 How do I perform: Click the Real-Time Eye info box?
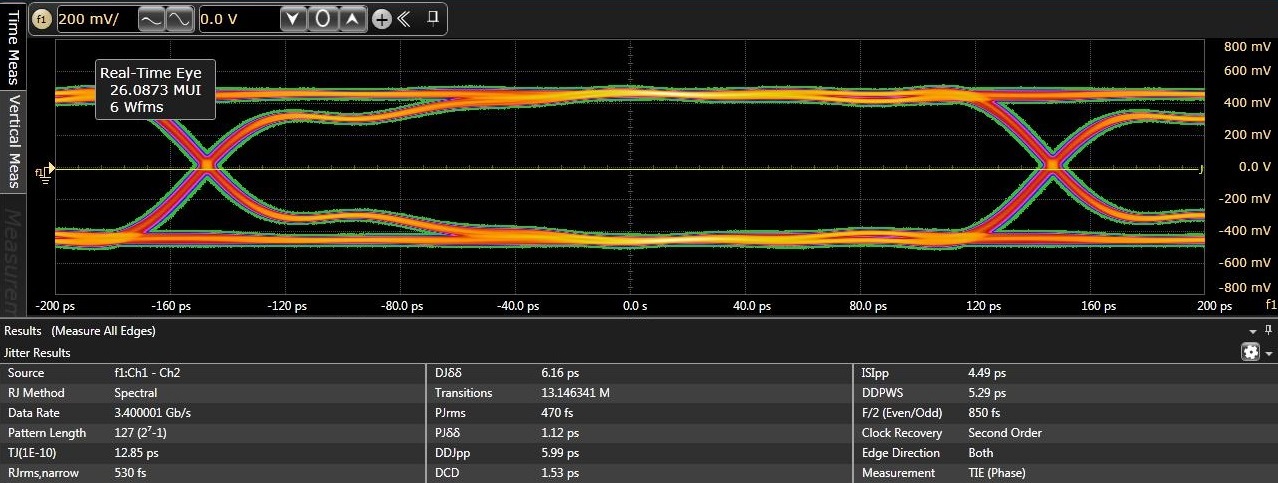pyautogui.click(x=155, y=89)
